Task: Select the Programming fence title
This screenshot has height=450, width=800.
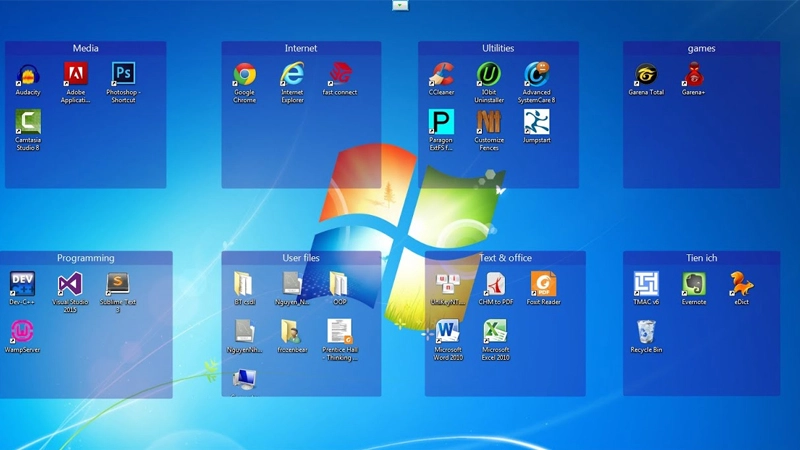Action: coord(86,258)
